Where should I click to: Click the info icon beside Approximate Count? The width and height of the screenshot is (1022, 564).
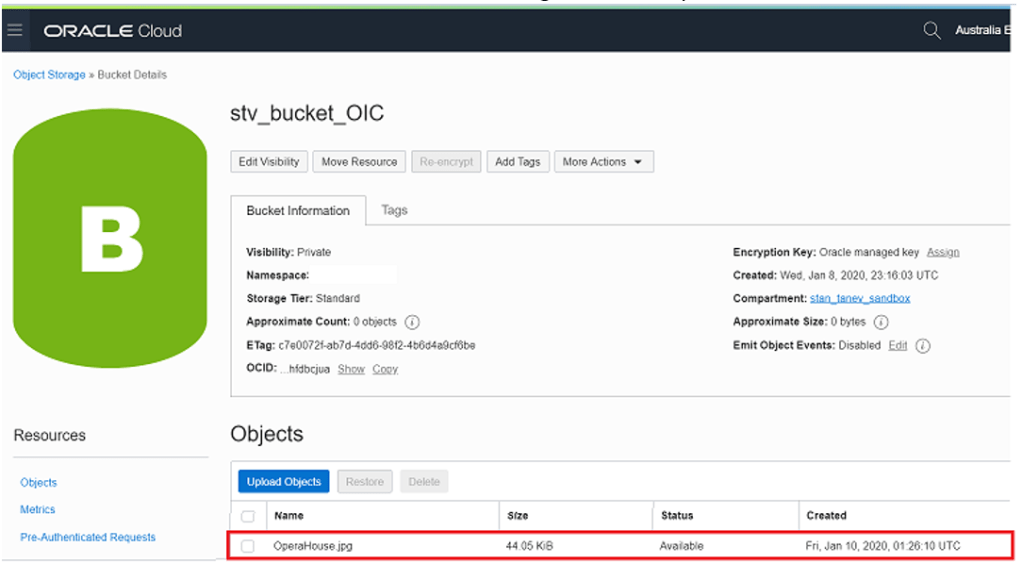(x=412, y=322)
